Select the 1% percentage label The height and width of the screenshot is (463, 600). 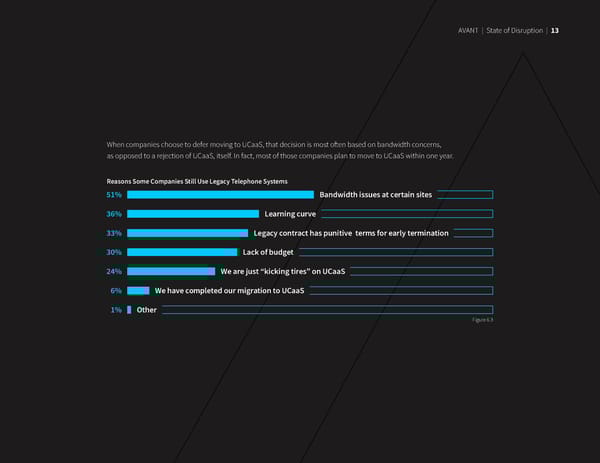point(116,310)
